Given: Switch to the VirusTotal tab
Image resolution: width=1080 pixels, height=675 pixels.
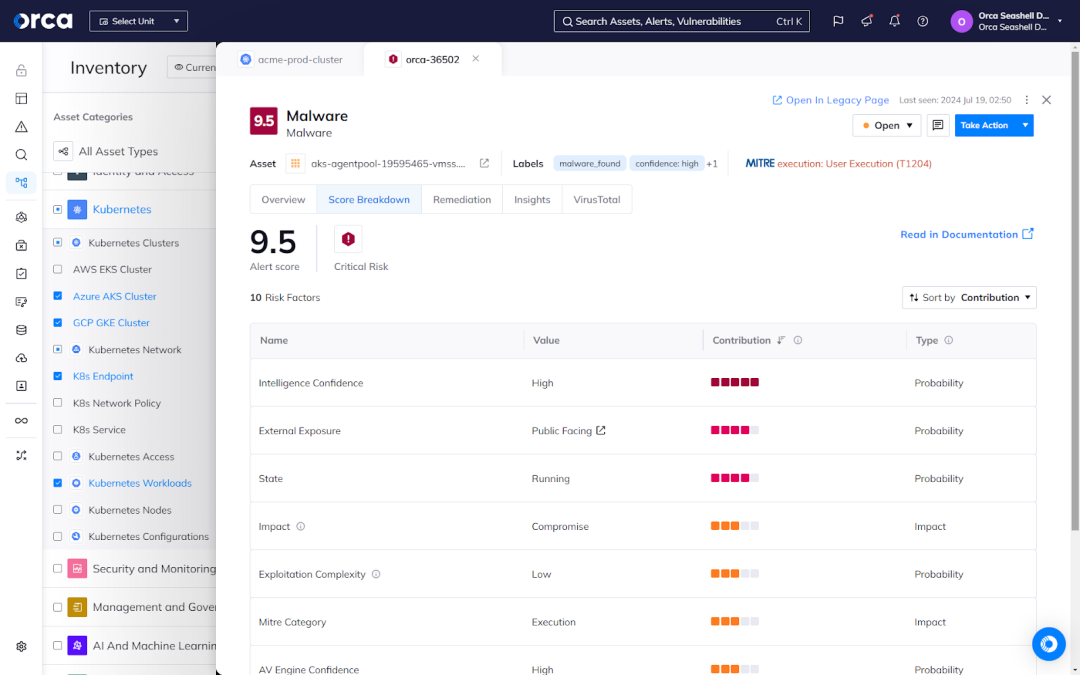Looking at the screenshot, I should tap(596, 199).
